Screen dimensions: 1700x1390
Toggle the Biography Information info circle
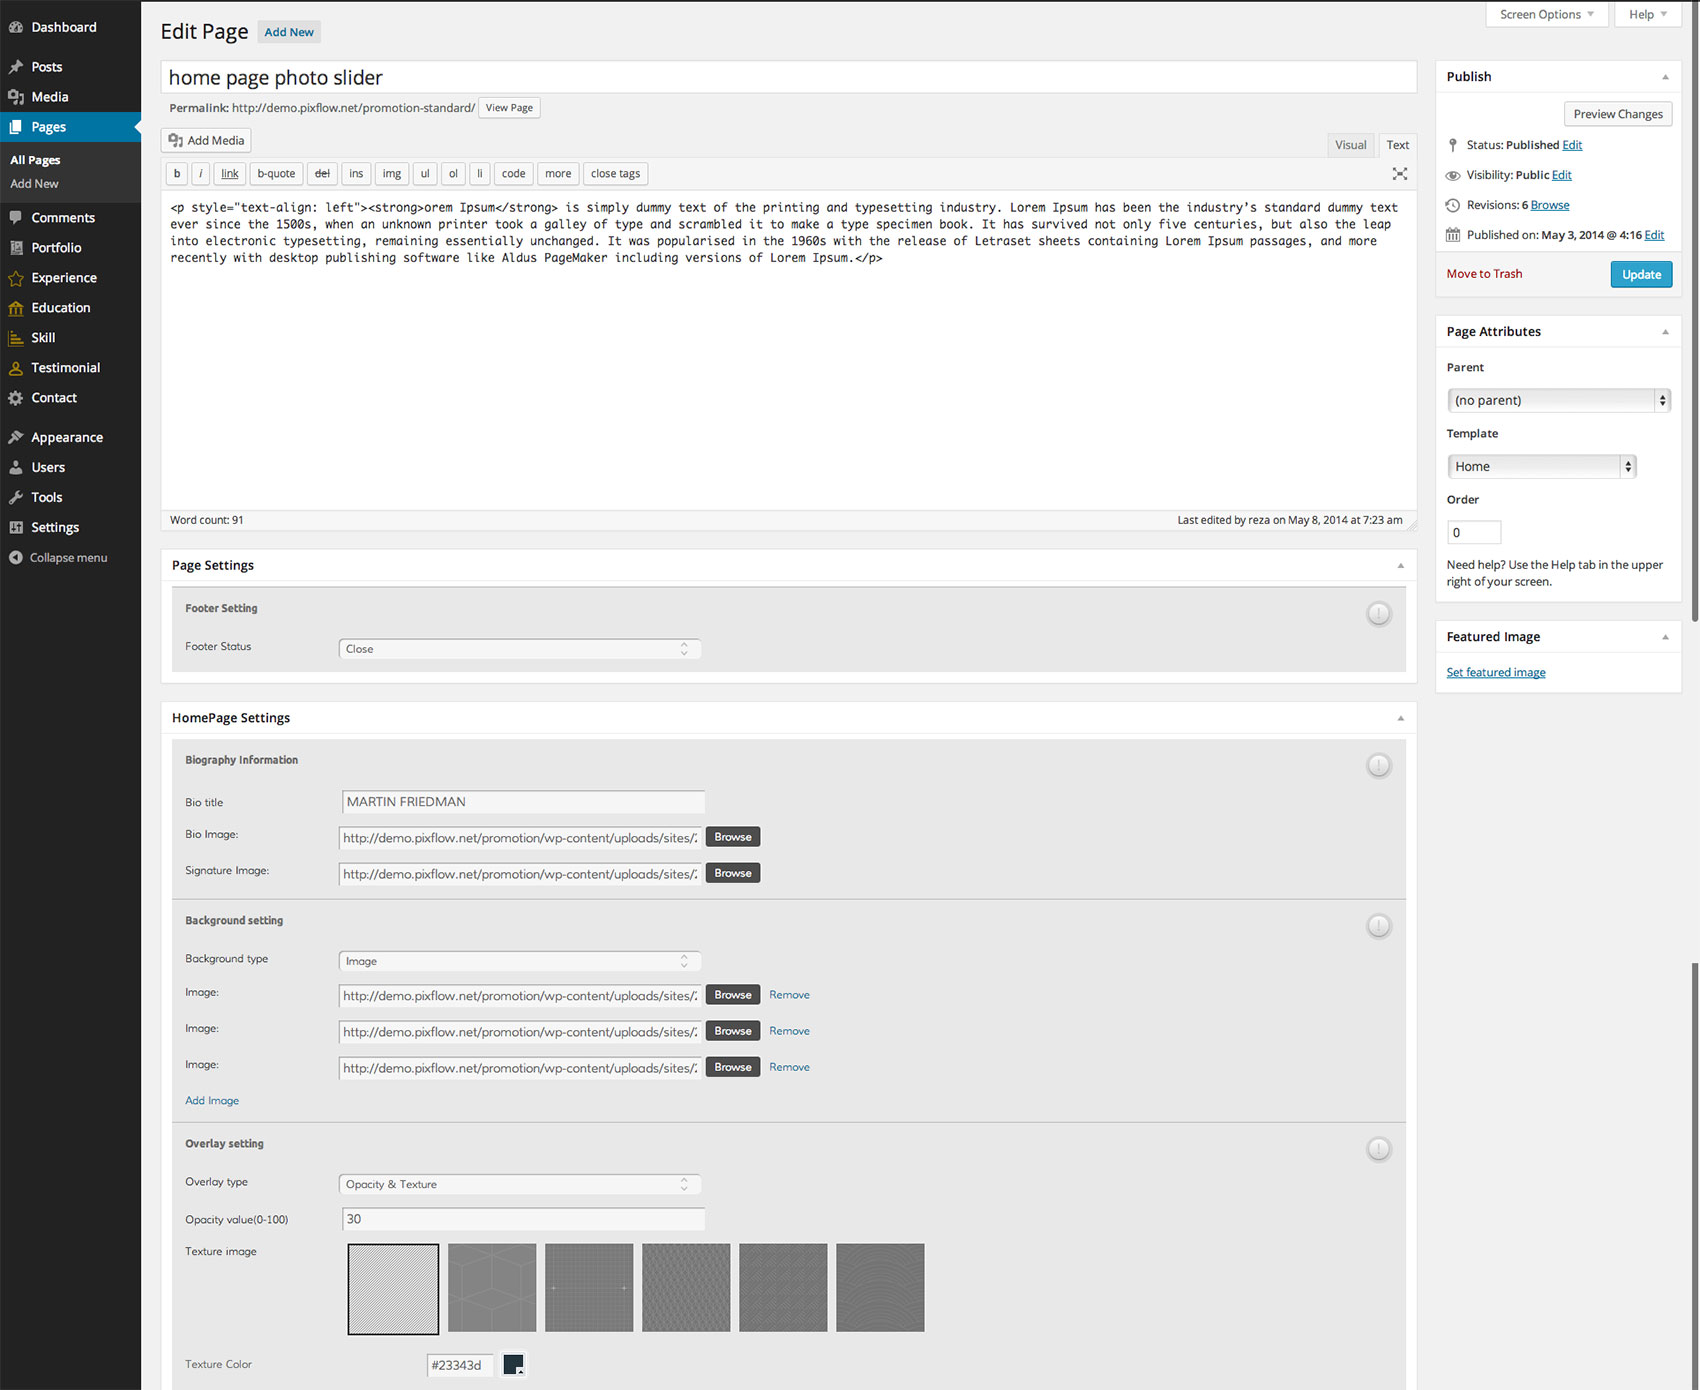click(1378, 766)
